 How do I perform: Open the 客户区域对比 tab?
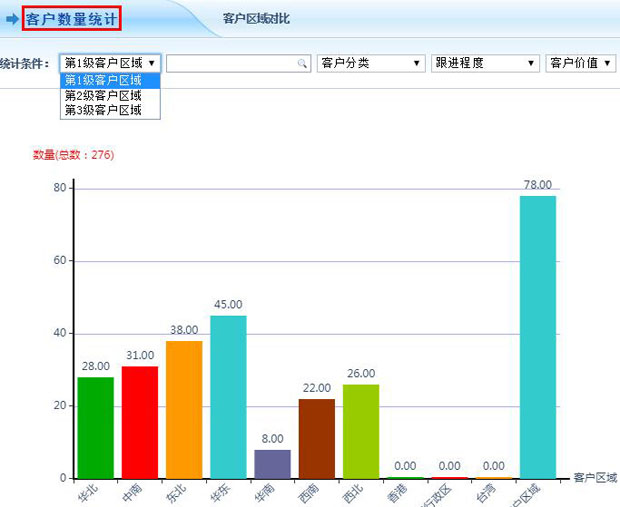[256, 19]
